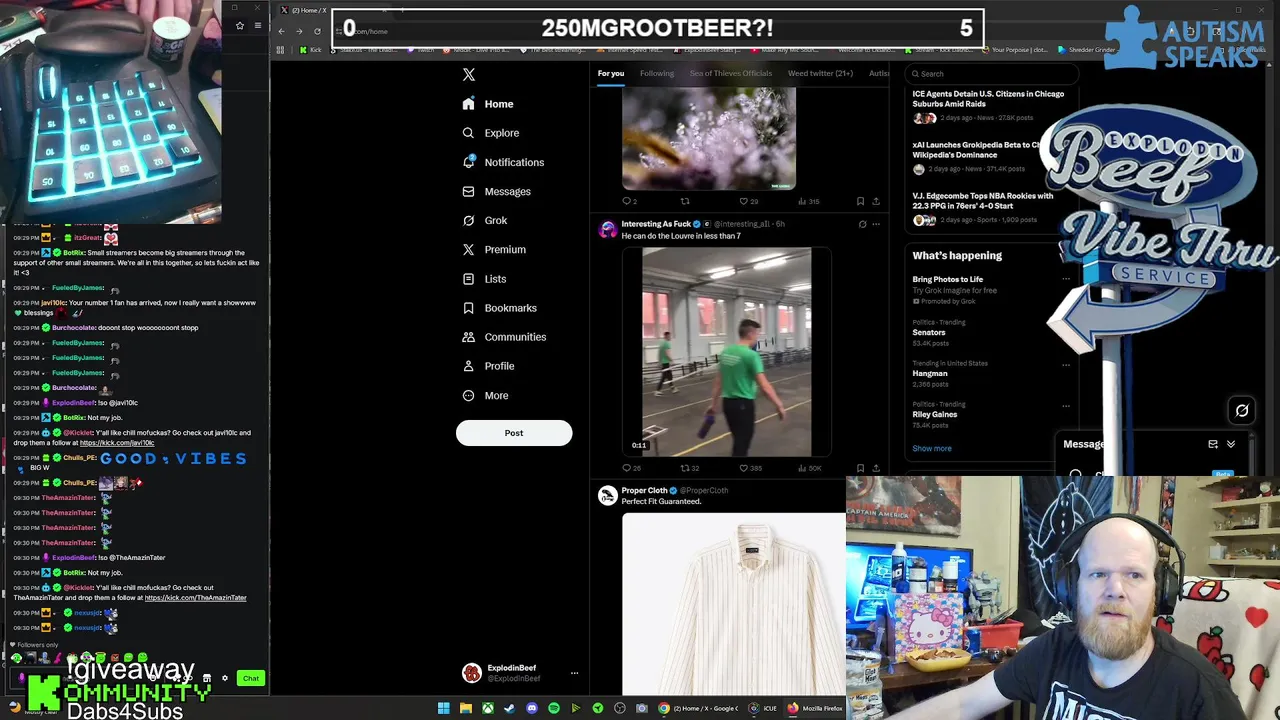
Task: Open Lists in the X sidebar
Action: point(484,279)
